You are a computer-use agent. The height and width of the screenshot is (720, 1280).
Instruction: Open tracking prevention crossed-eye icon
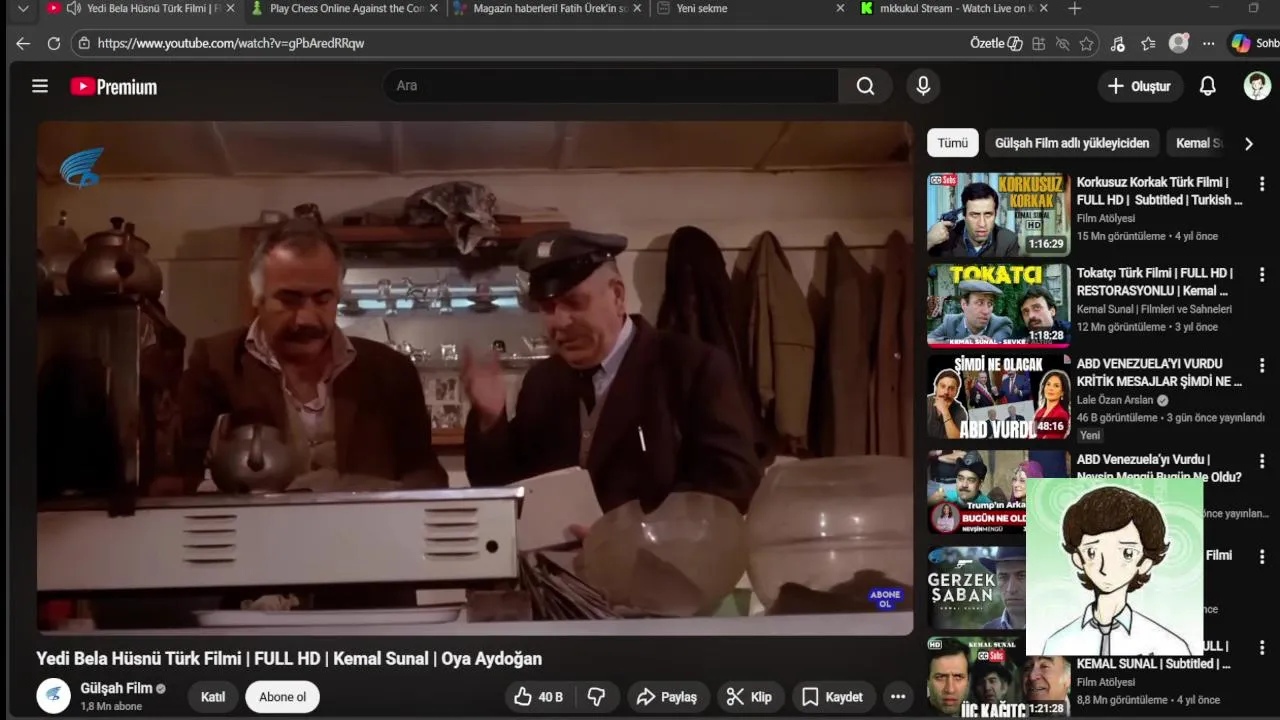pos(1062,43)
